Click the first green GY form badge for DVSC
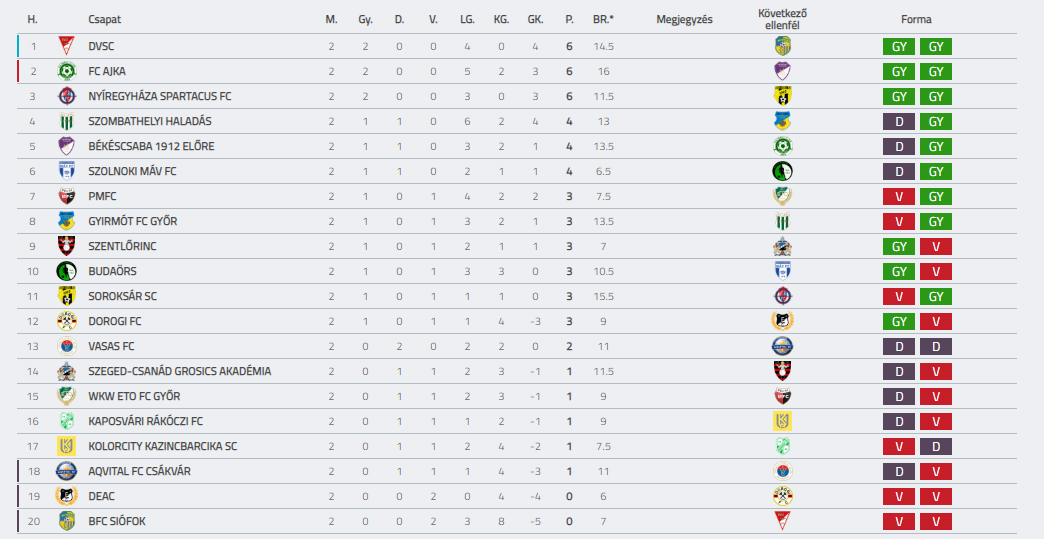The image size is (1044, 539). [899, 47]
